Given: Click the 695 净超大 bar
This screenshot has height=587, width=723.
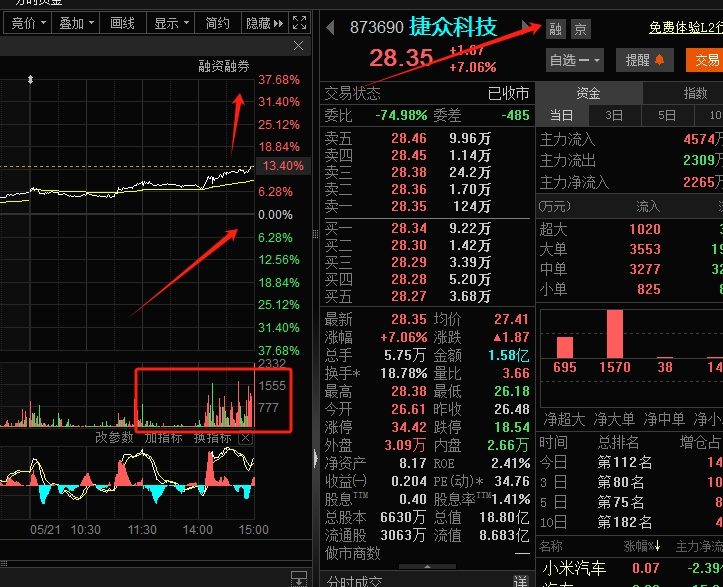Looking at the screenshot, I should click(x=565, y=347).
